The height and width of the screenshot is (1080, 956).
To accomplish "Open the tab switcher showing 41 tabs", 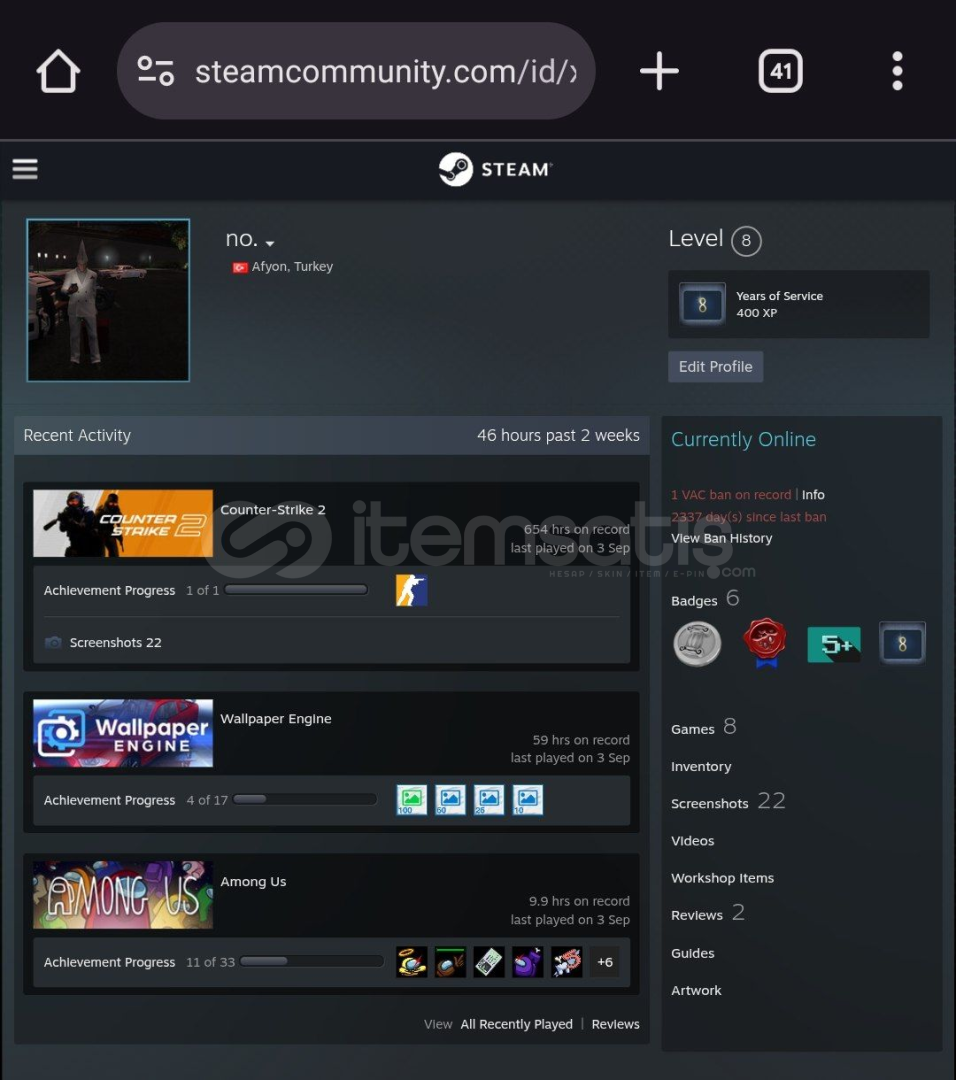I will coord(780,71).
